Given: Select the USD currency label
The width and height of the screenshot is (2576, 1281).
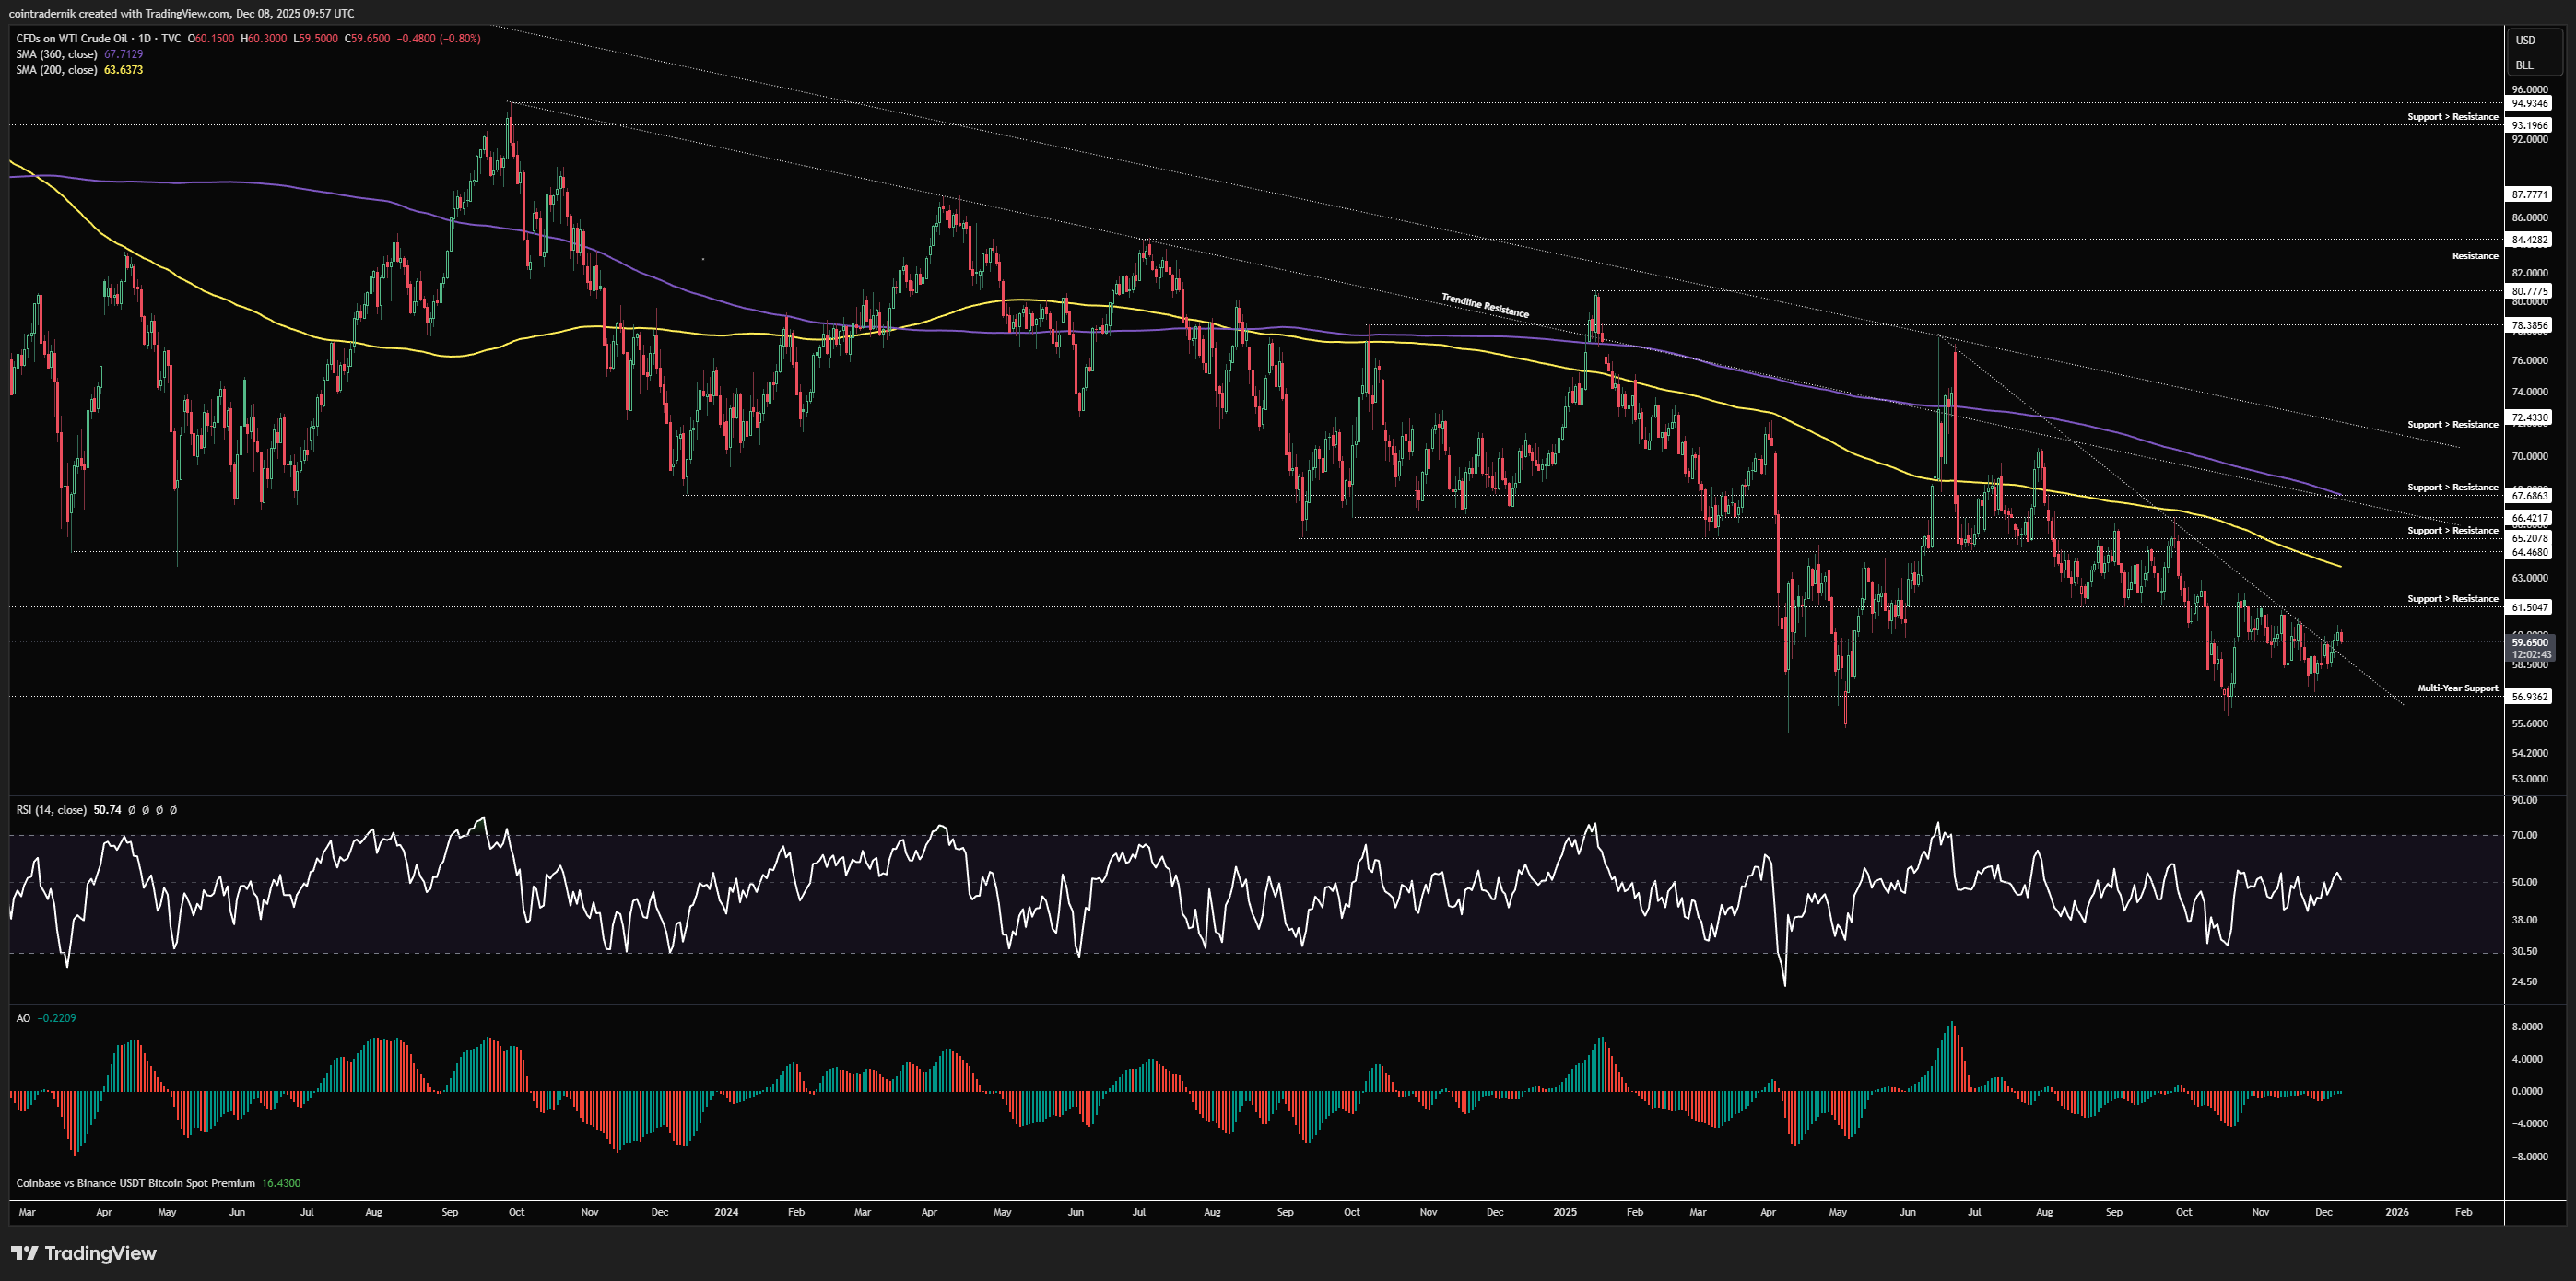Looking at the screenshot, I should point(2525,41).
